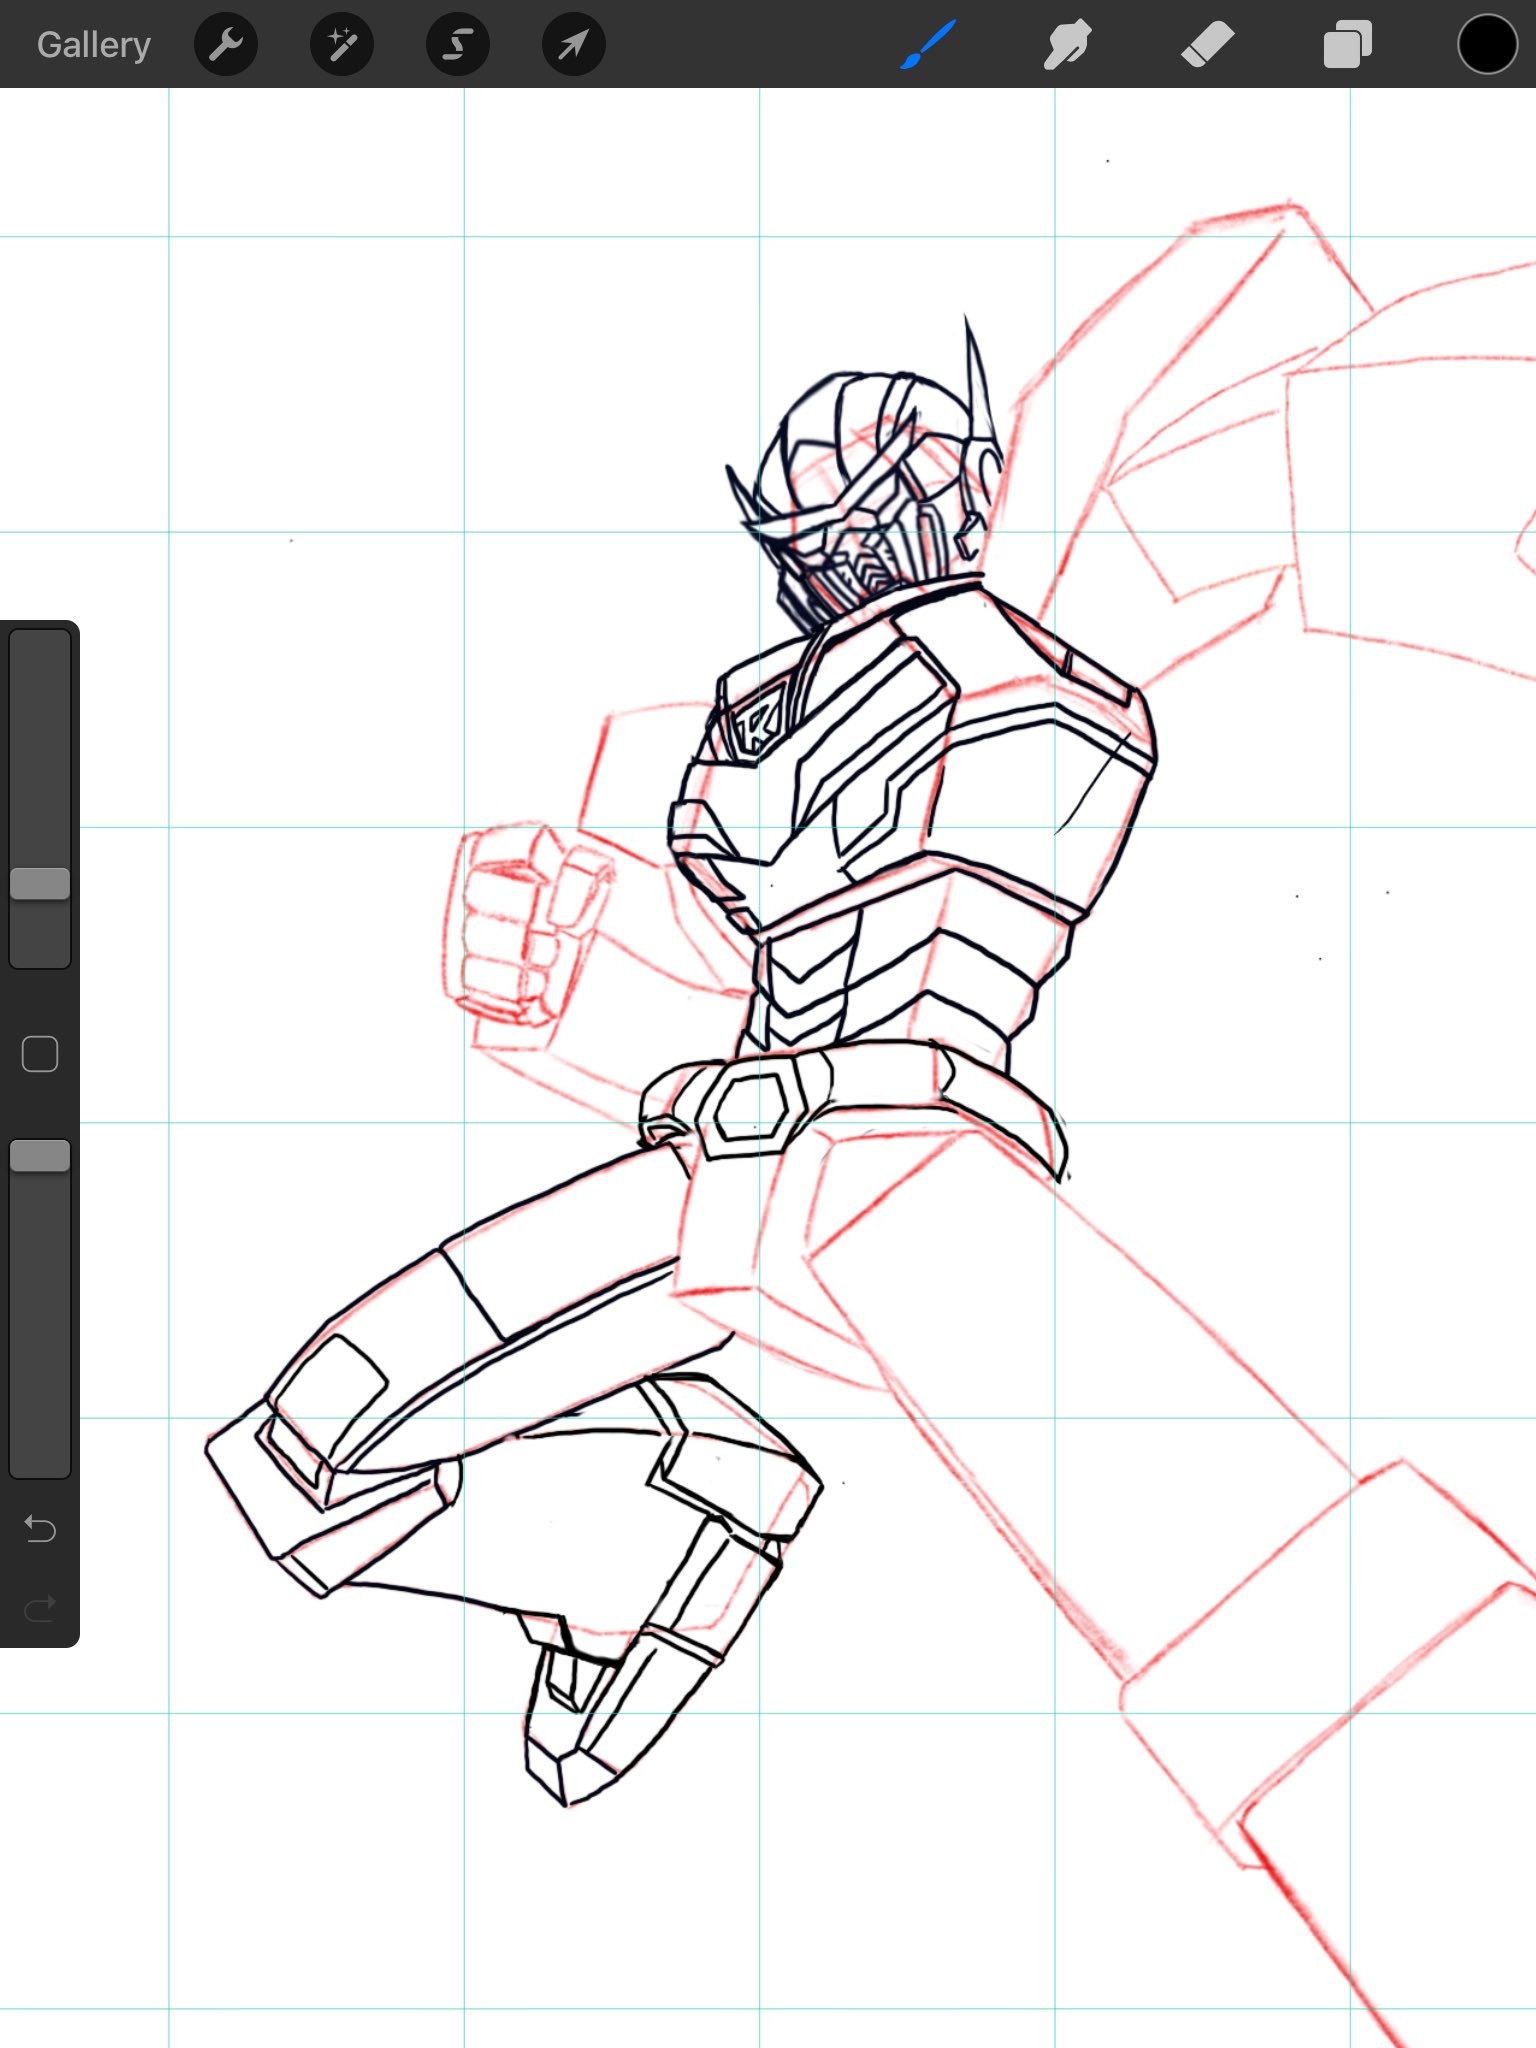Select the Smudge tool
Image resolution: width=1536 pixels, height=2048 pixels.
(1067, 45)
